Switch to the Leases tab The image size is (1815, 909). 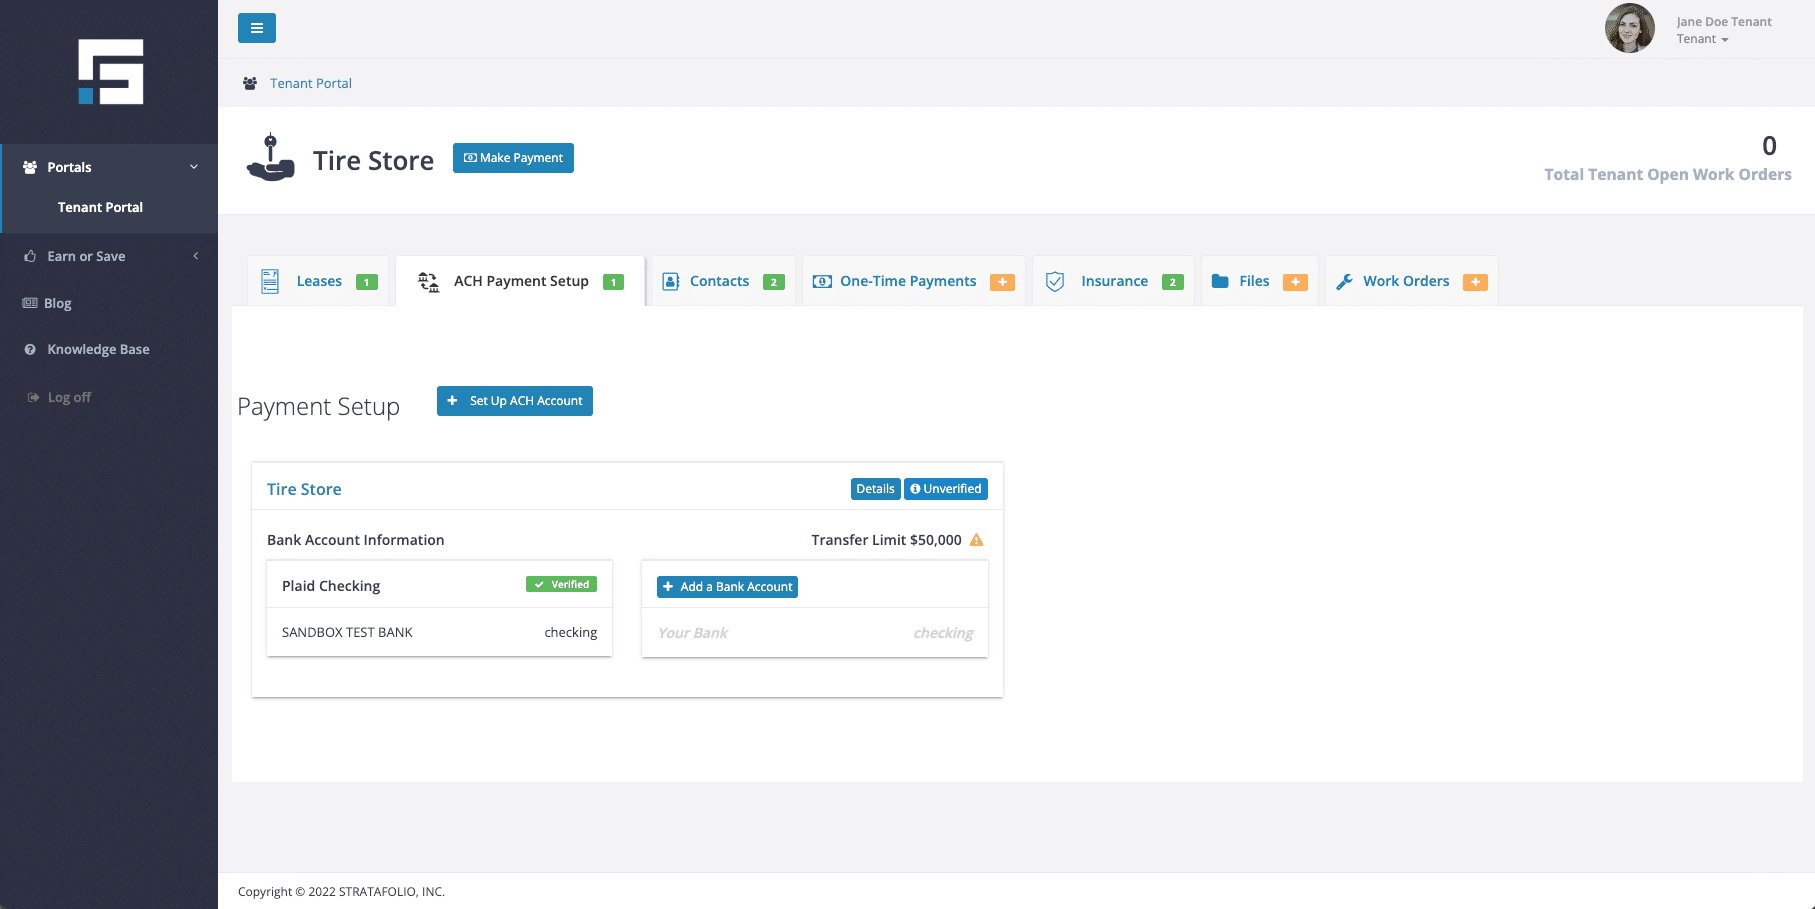click(x=319, y=282)
